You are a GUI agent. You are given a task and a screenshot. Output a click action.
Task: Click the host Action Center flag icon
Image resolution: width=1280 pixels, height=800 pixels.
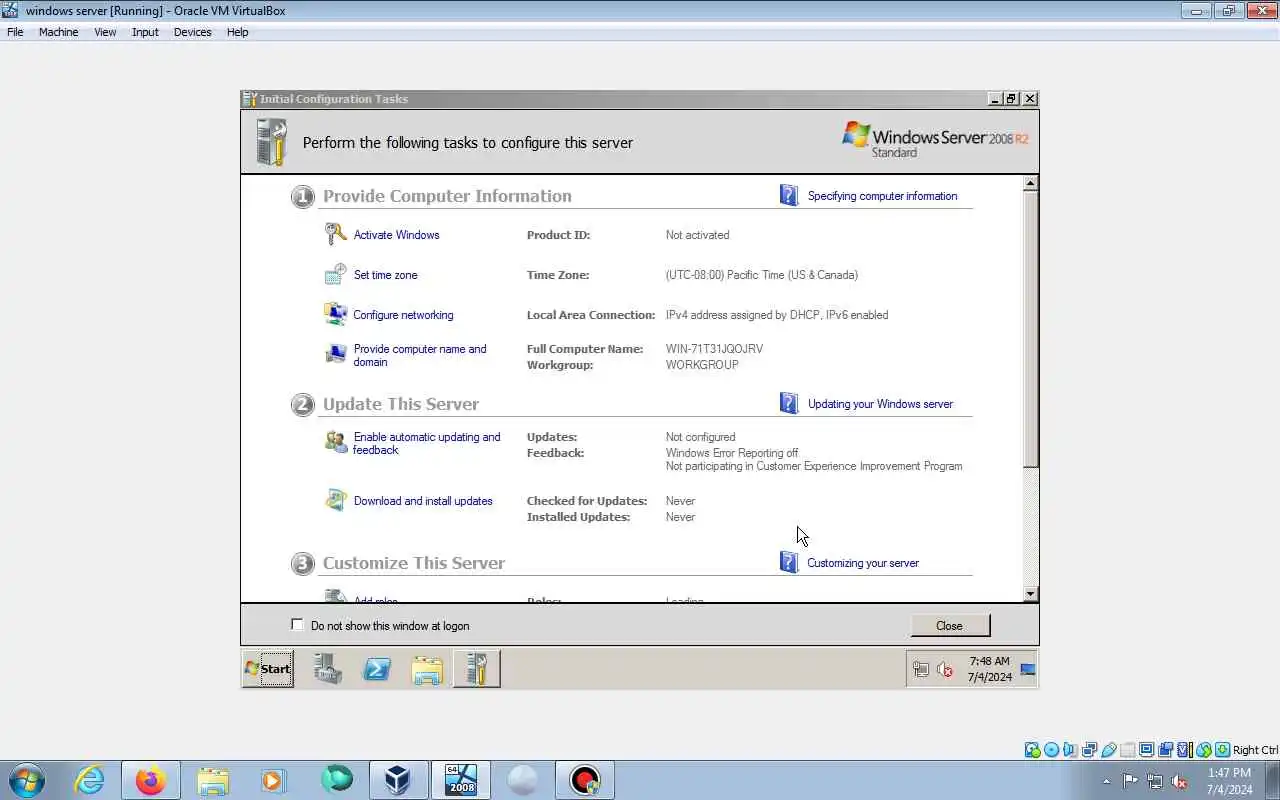1130,781
